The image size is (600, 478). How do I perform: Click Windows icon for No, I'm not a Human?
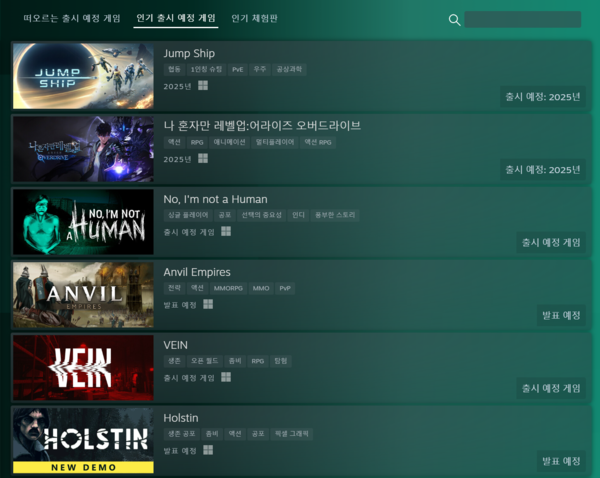[x=226, y=231]
